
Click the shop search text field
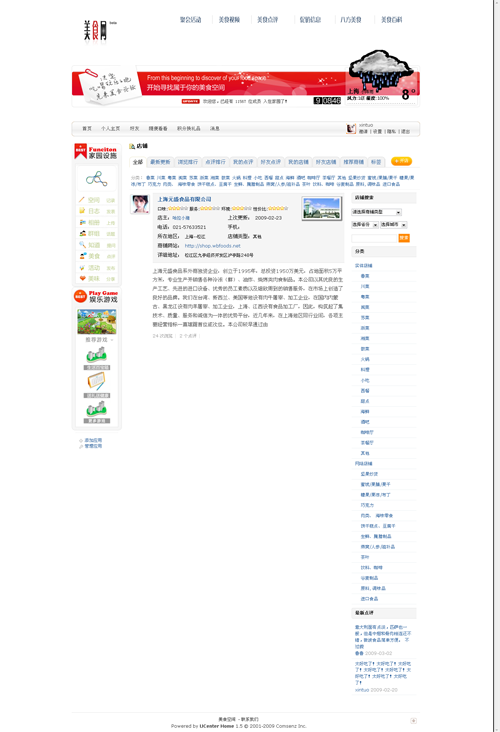coord(374,238)
